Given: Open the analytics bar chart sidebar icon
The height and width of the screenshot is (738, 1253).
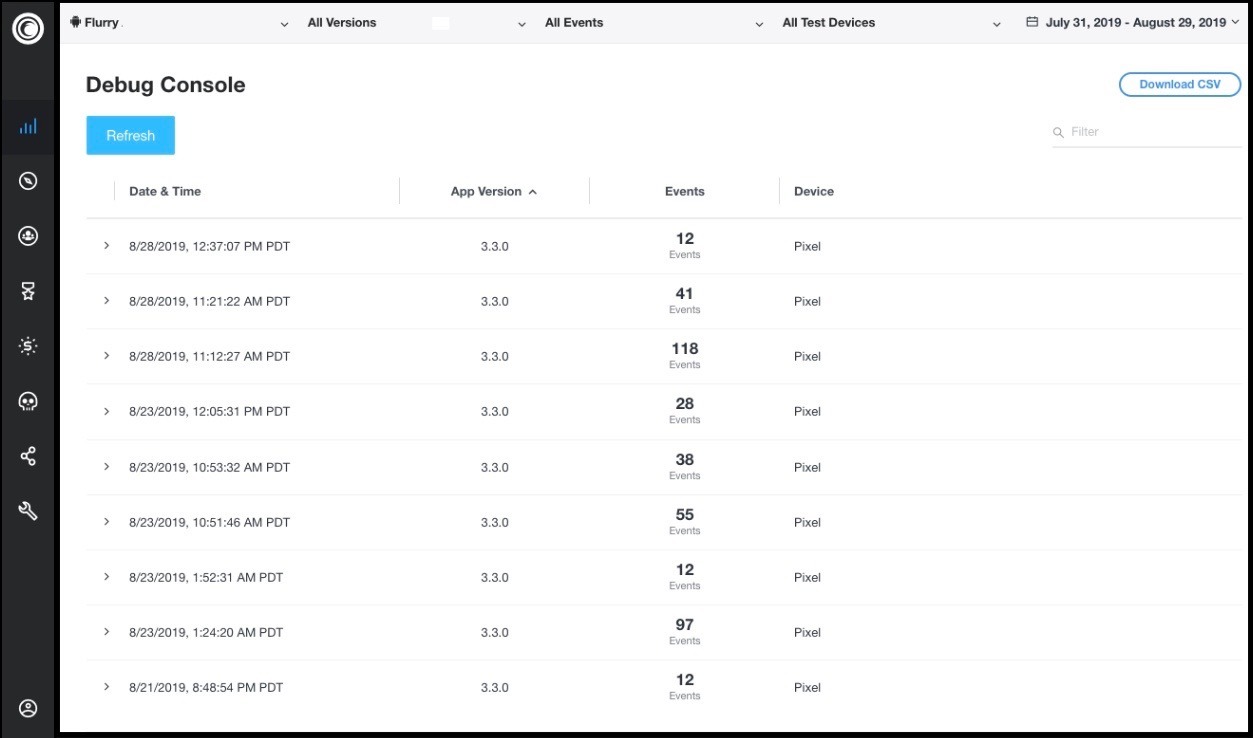Looking at the screenshot, I should (x=28, y=127).
